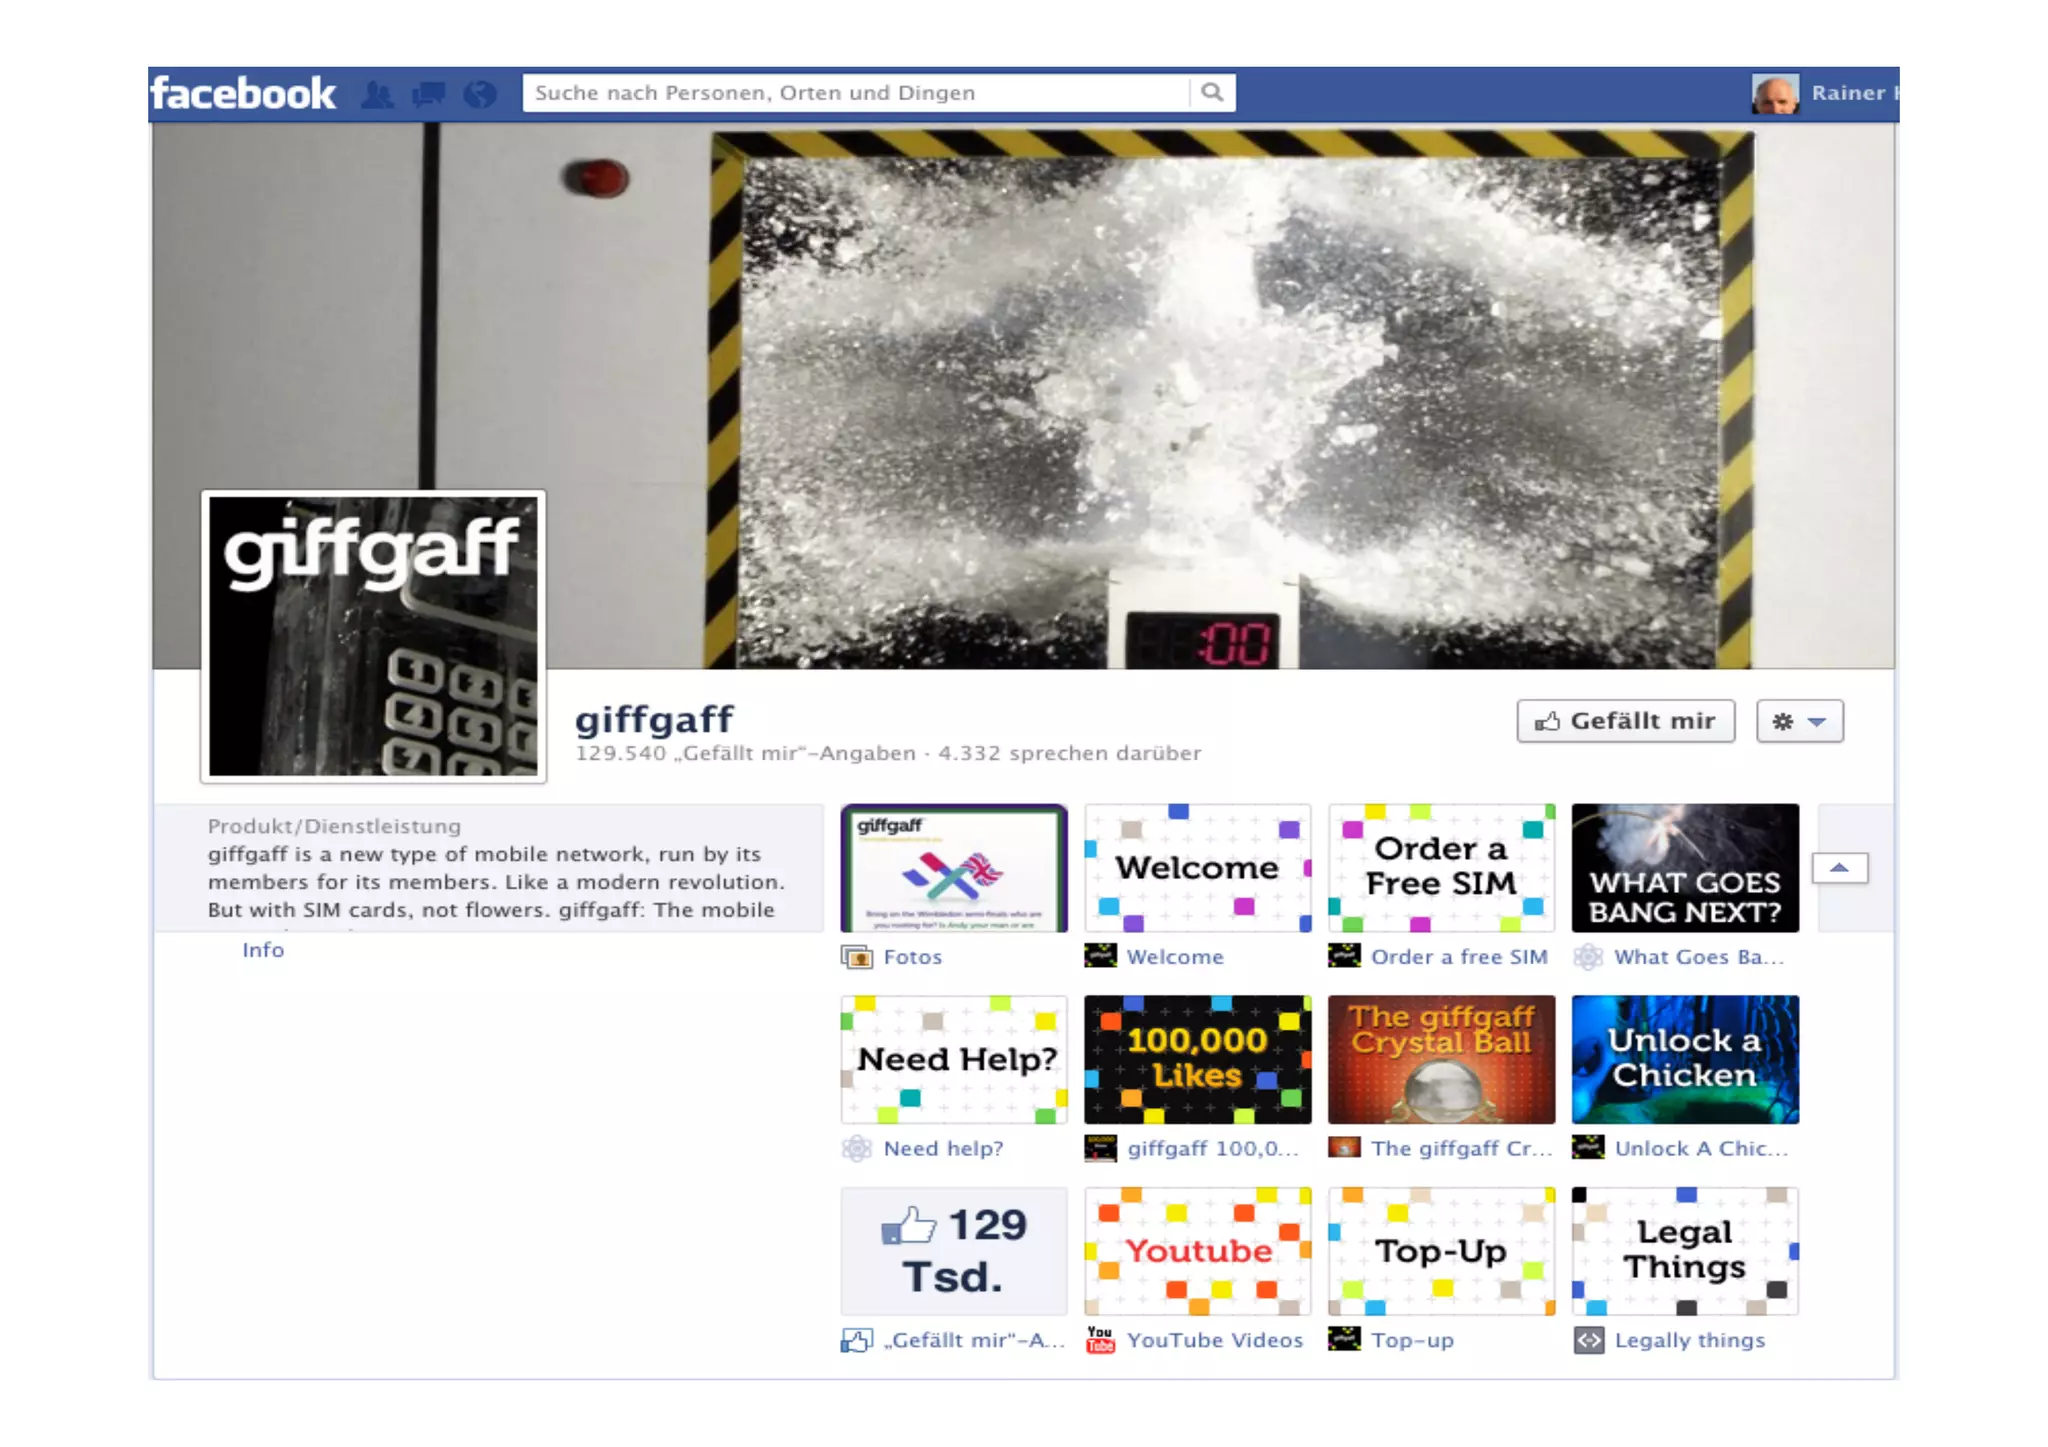
Task: Open the gear settings dropdown
Action: tap(1799, 721)
